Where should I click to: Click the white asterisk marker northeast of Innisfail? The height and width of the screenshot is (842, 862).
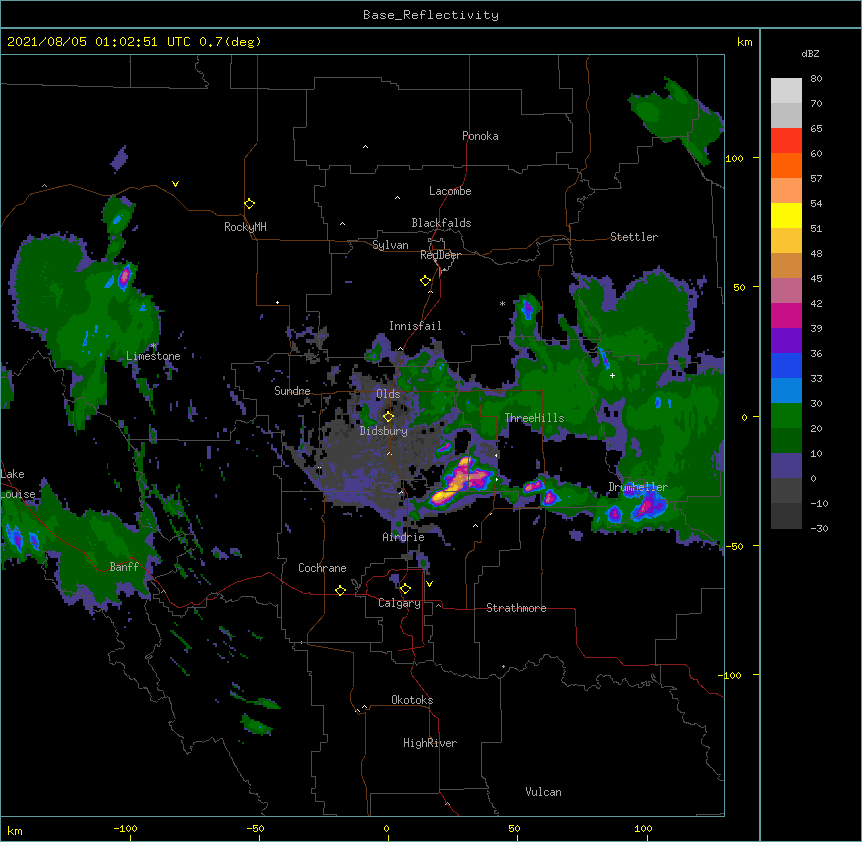pos(502,303)
